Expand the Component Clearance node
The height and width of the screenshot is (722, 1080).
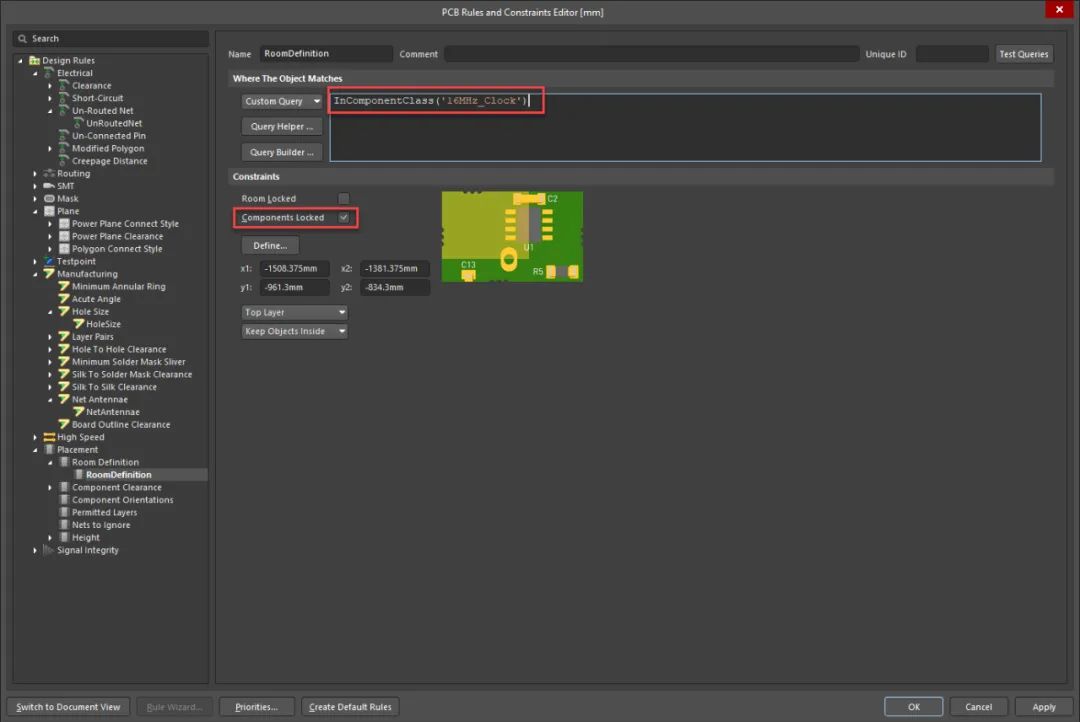(x=50, y=487)
